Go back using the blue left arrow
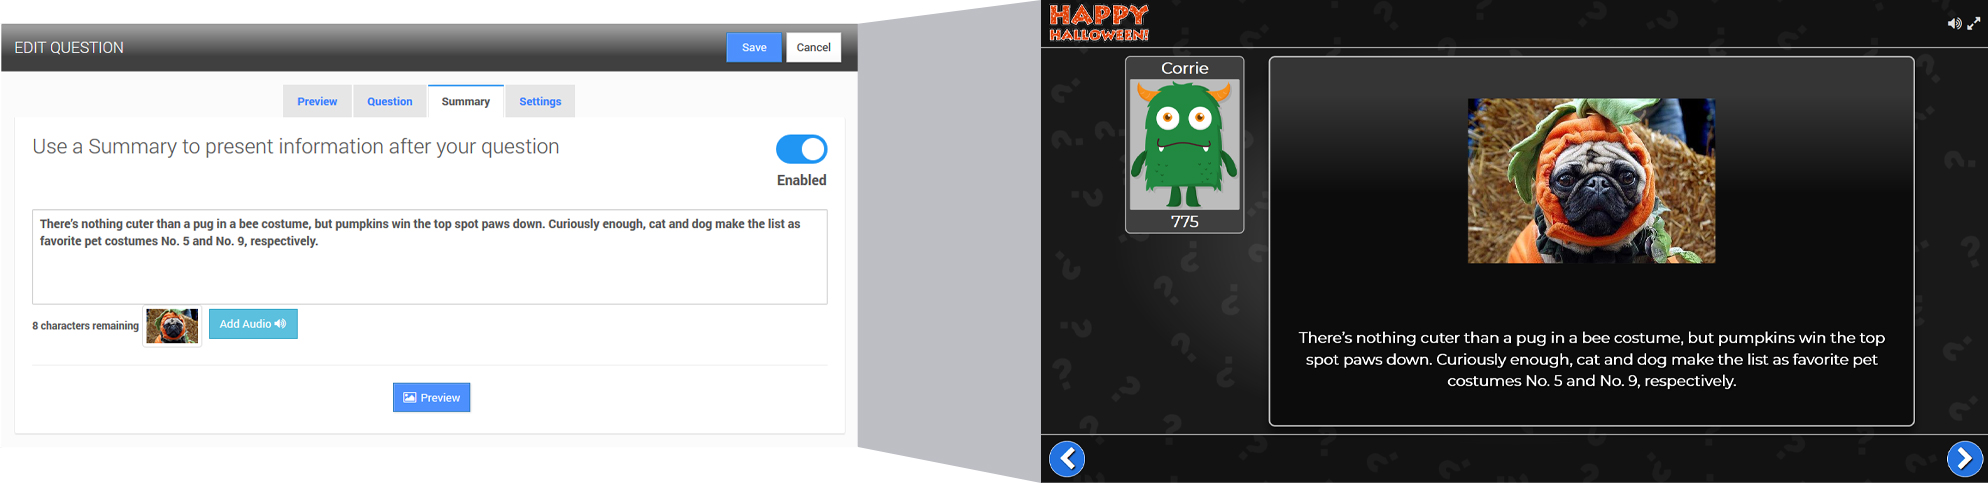Viewport: 1988px width, 483px height. 1067,459
